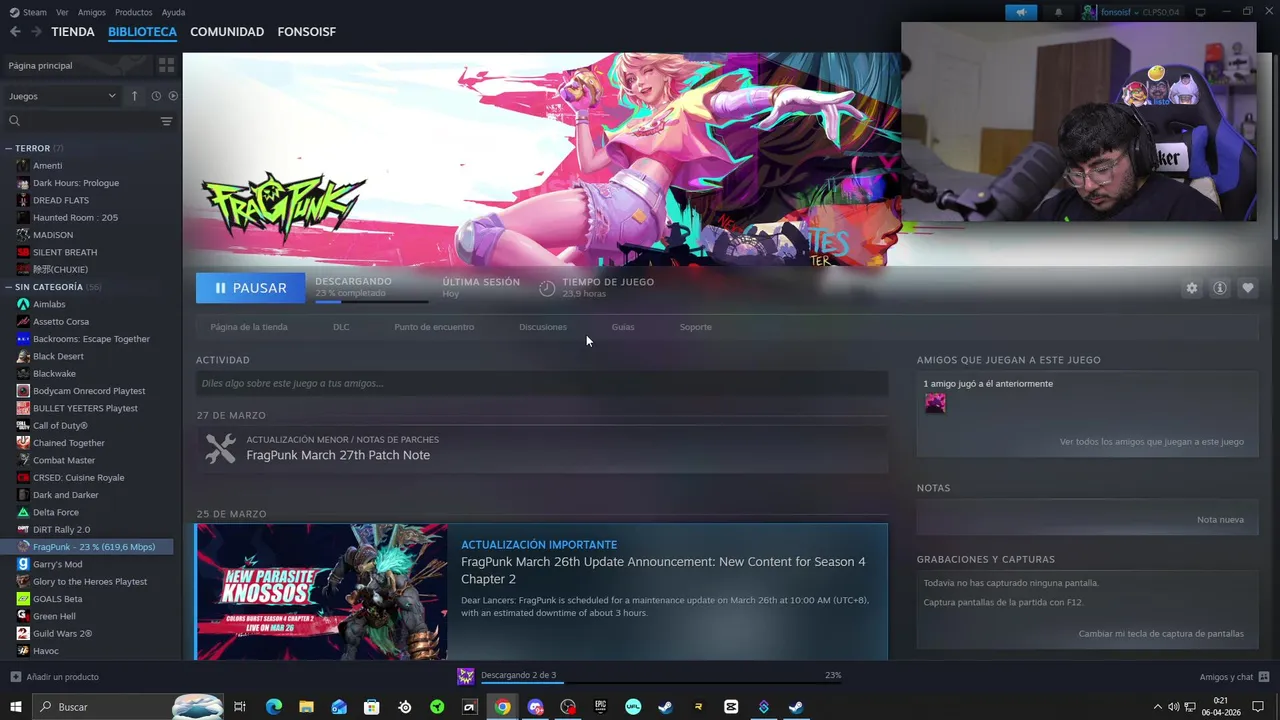The width and height of the screenshot is (1280, 720).
Task: Pause the FragPunk download
Action: point(250,288)
